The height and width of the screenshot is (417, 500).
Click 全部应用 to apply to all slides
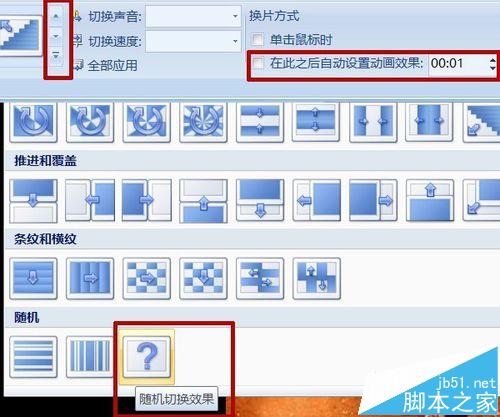tap(106, 65)
